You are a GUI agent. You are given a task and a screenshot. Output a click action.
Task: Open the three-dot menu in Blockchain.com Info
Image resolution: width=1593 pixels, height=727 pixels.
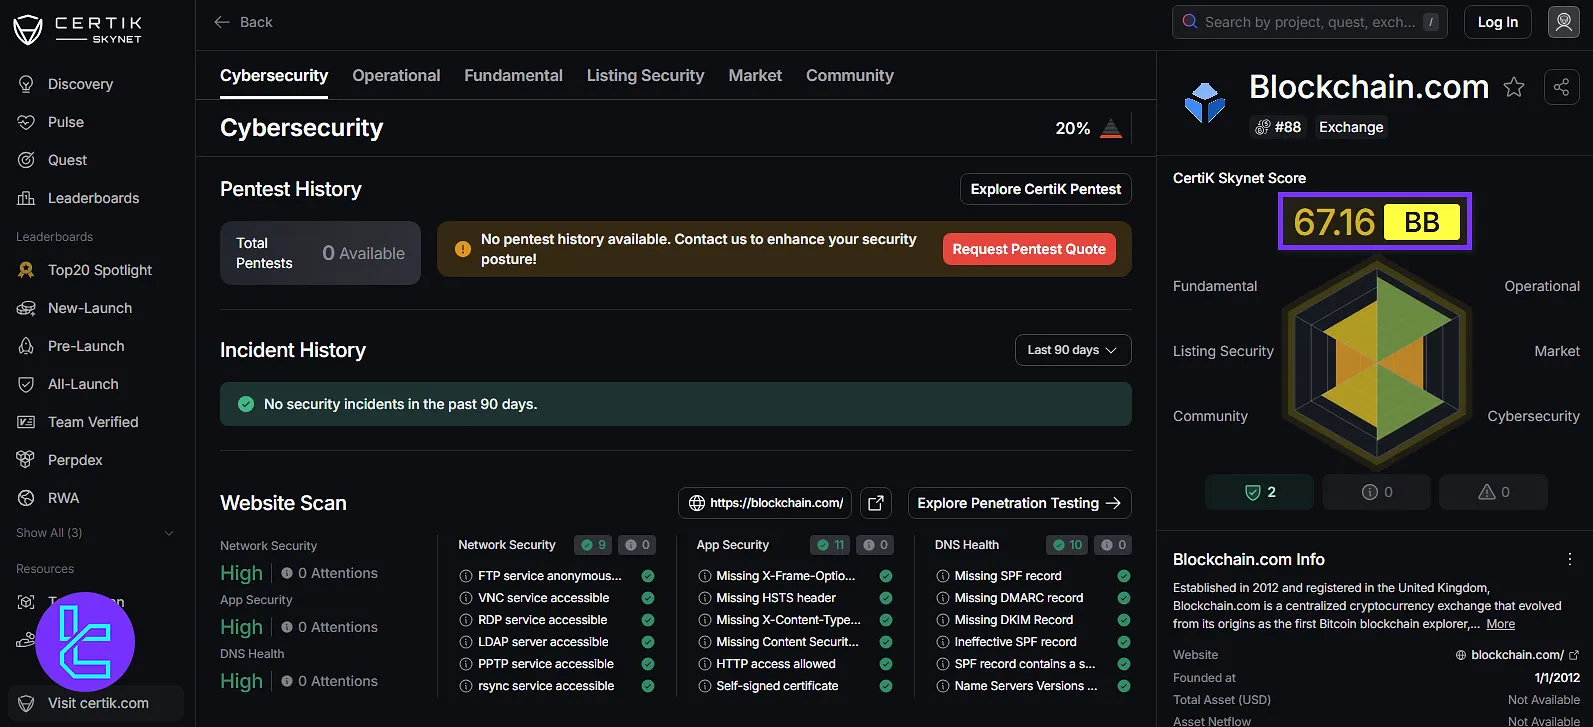click(x=1569, y=559)
